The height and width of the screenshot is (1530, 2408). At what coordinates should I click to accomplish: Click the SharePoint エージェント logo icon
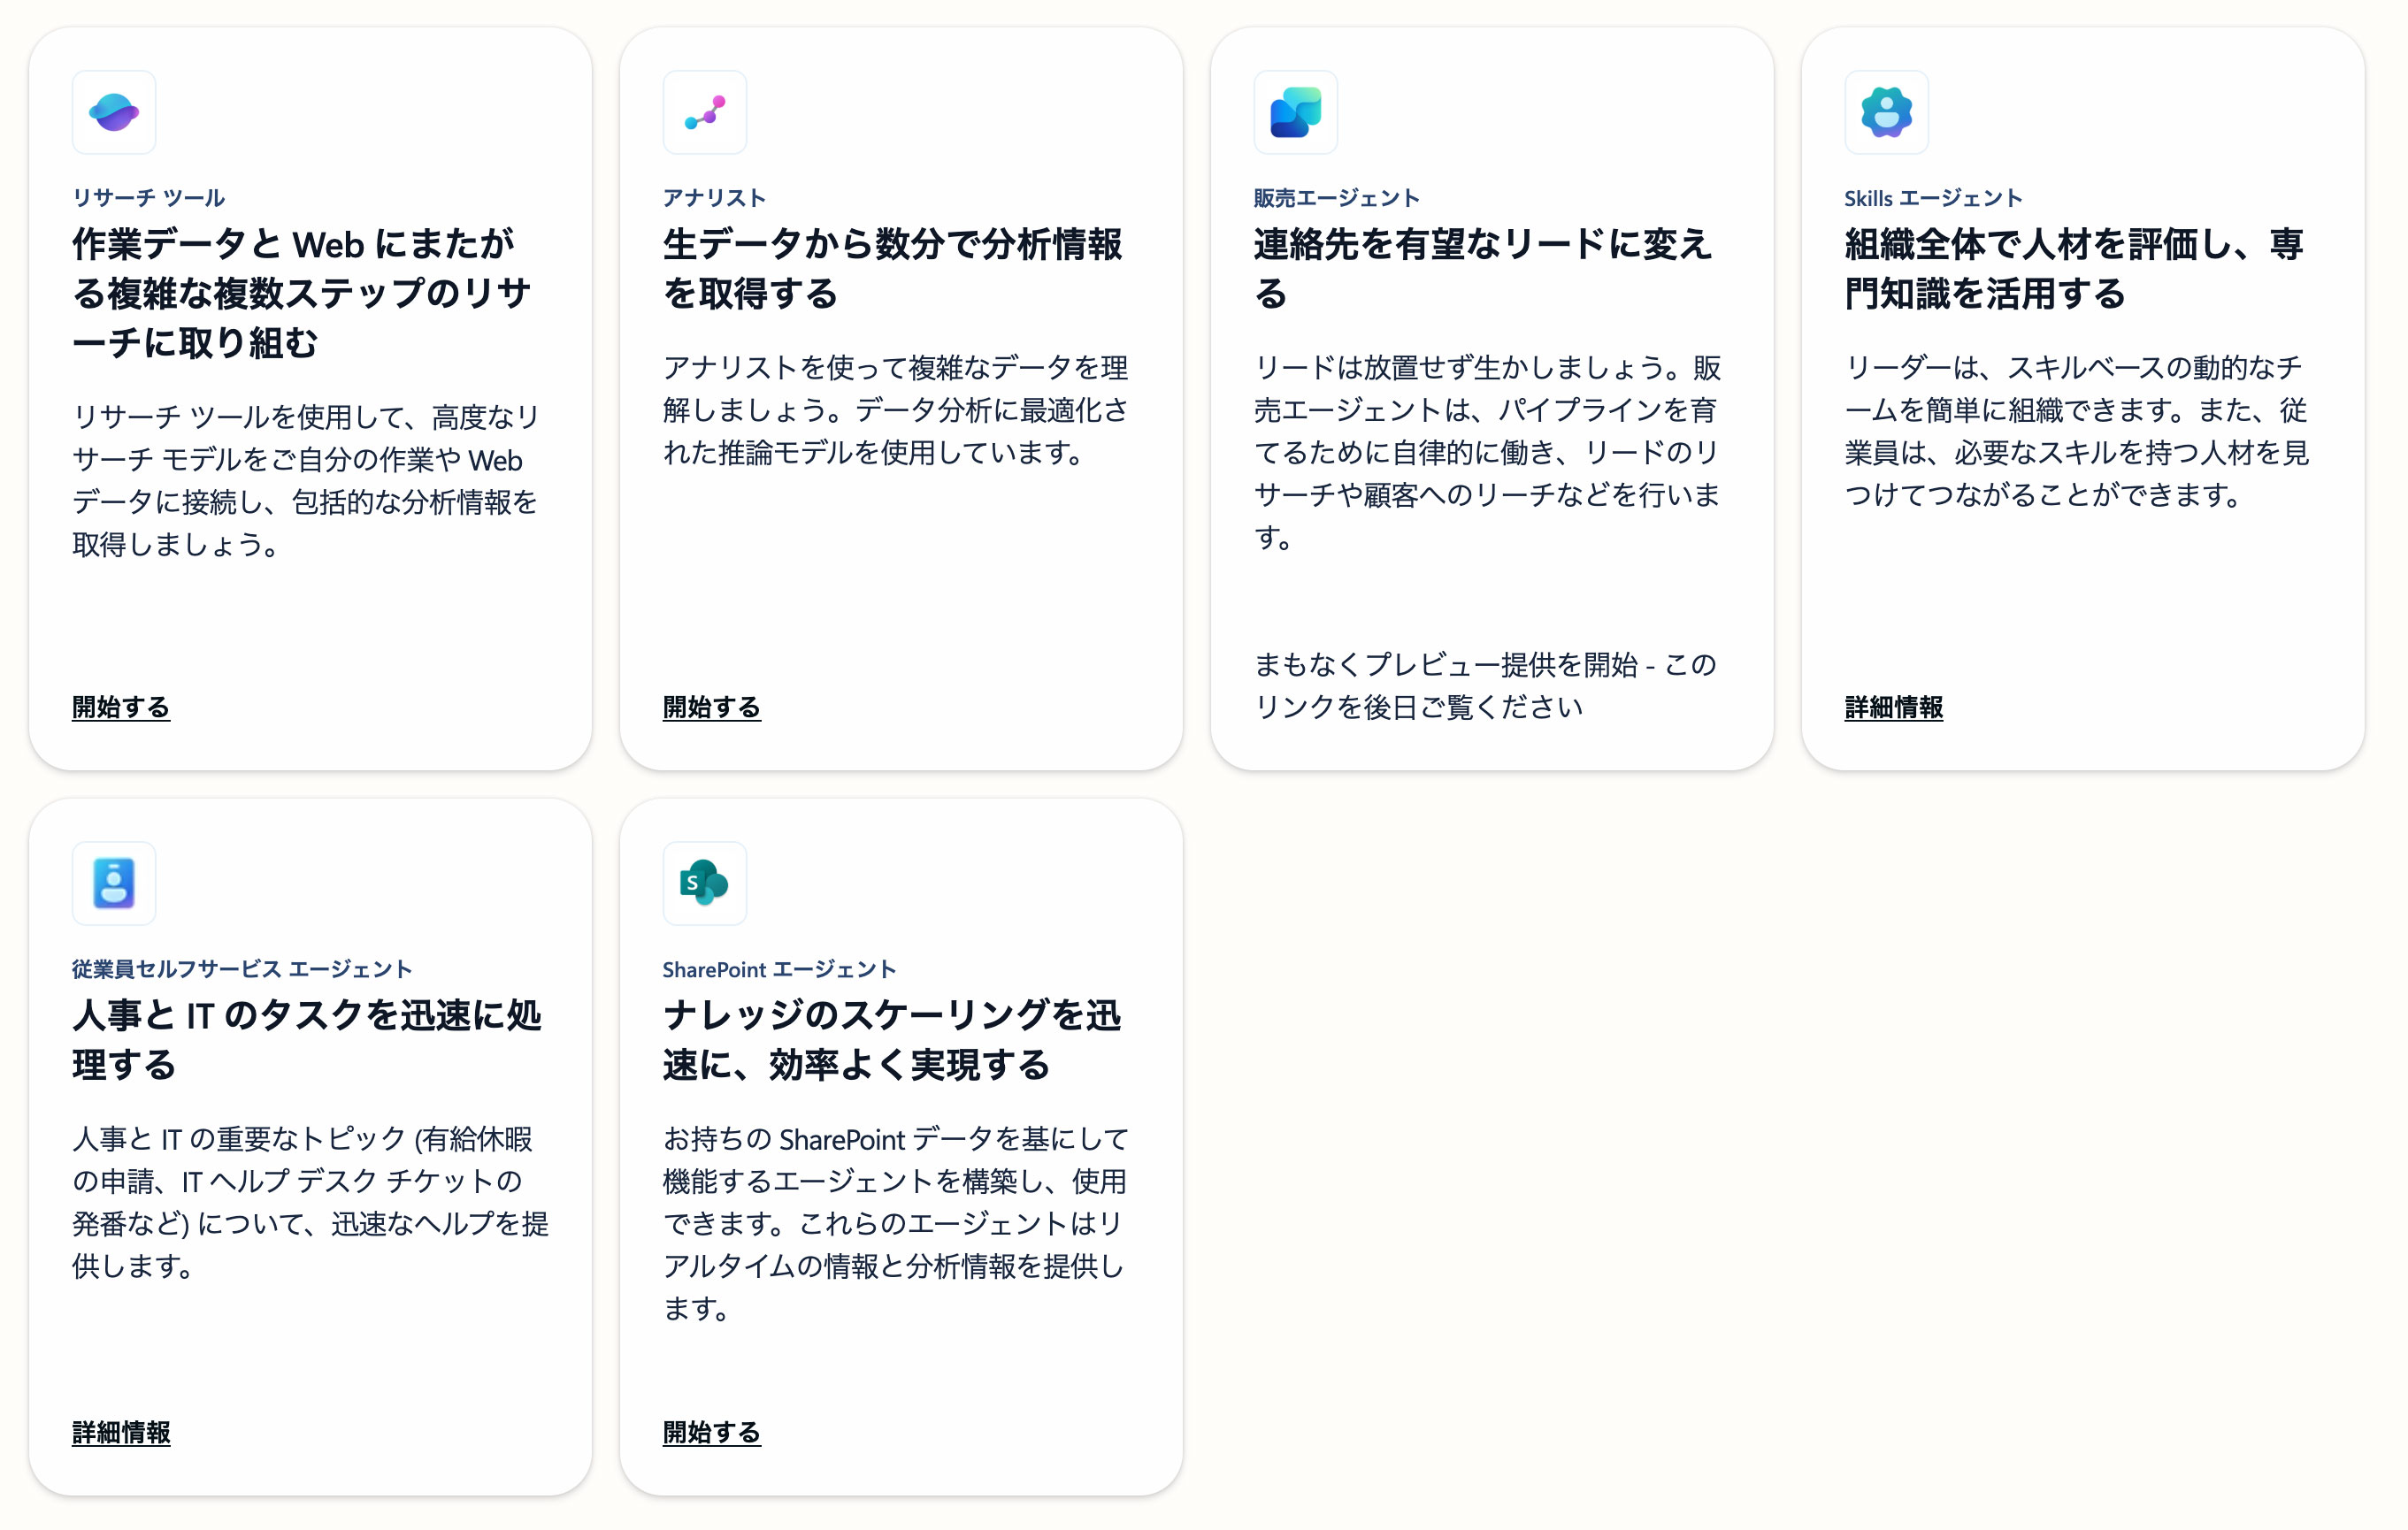(705, 883)
